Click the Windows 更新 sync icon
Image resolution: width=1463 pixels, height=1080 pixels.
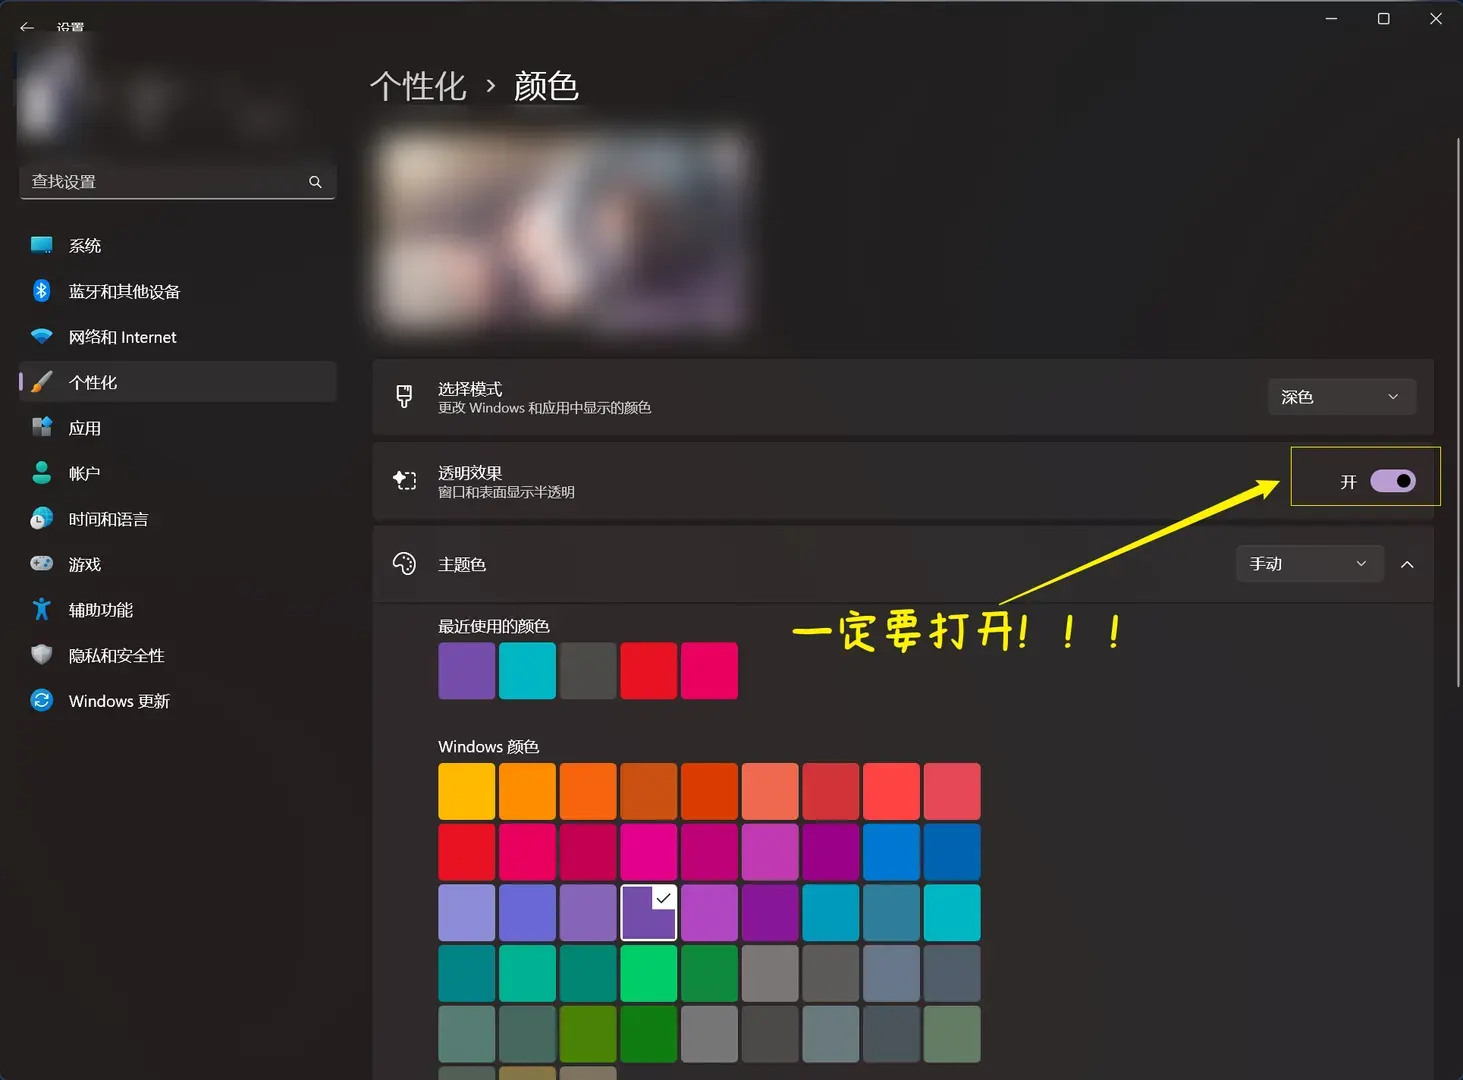[x=41, y=701]
